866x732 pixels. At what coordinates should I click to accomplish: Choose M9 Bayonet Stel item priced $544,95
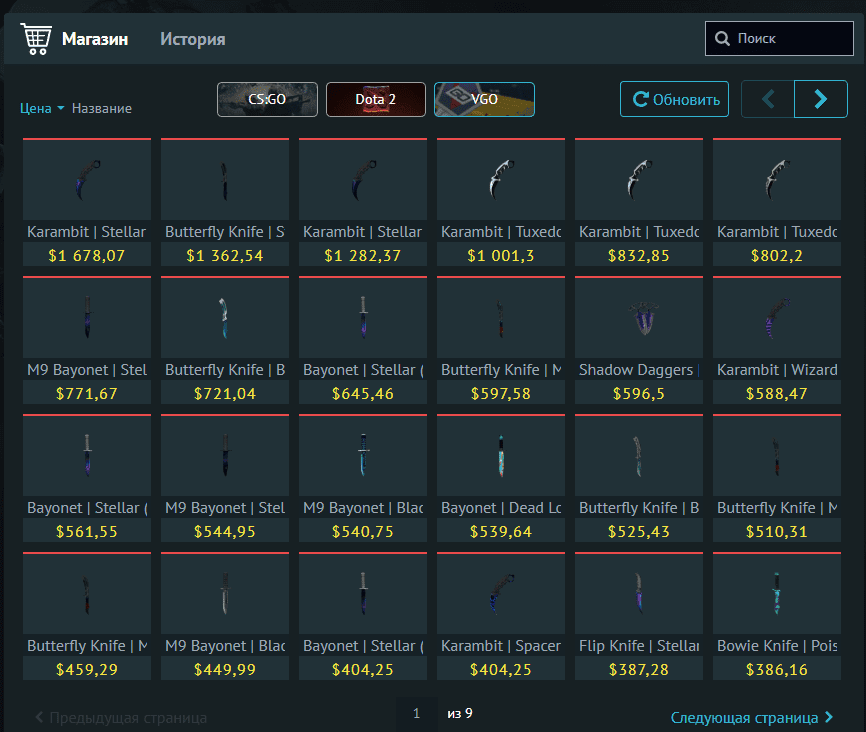(x=225, y=478)
